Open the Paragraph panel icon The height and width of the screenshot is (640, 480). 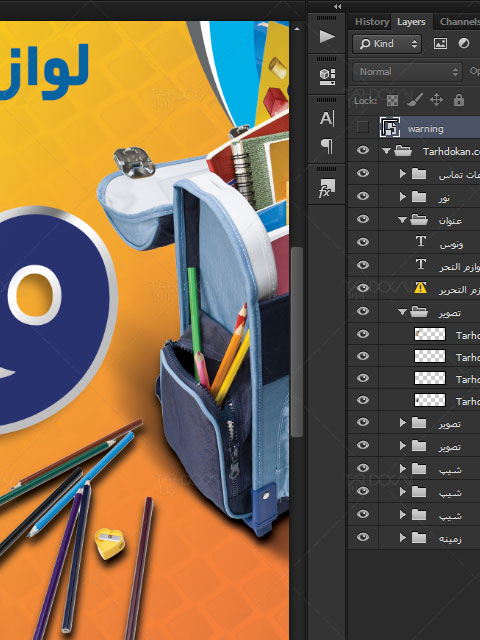click(327, 146)
